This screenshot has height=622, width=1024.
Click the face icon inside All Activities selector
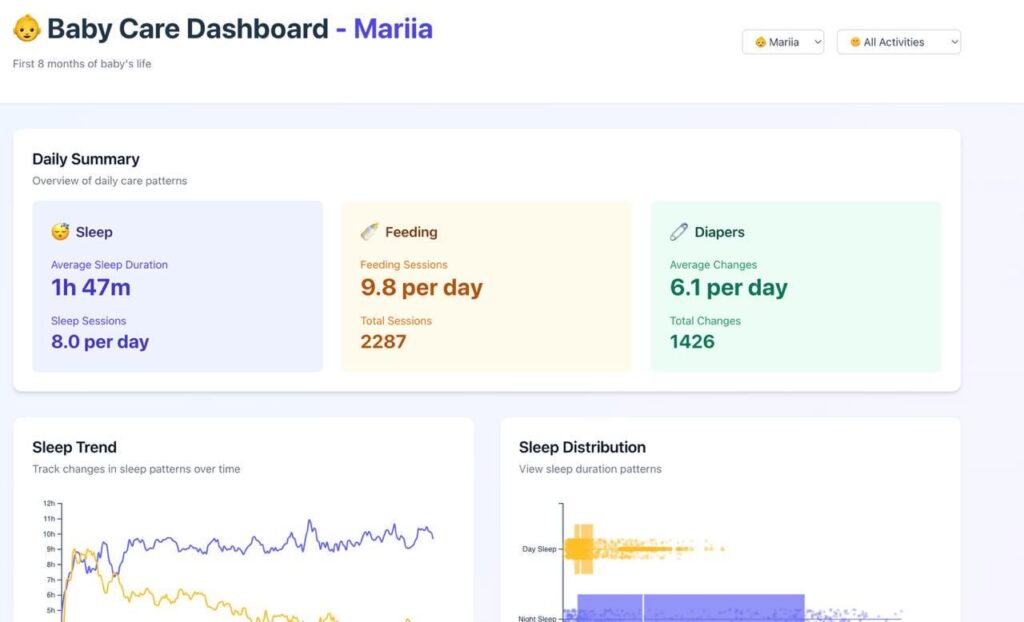tap(855, 42)
